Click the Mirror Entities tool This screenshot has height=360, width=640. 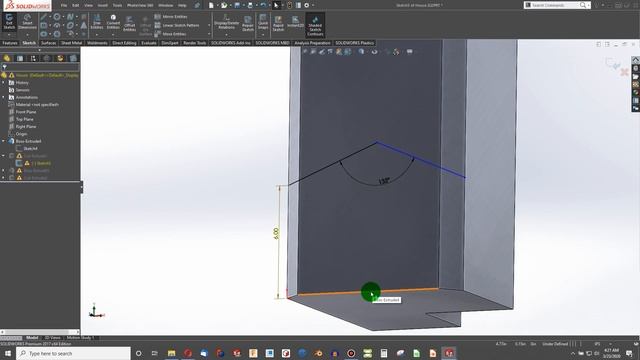171,17
